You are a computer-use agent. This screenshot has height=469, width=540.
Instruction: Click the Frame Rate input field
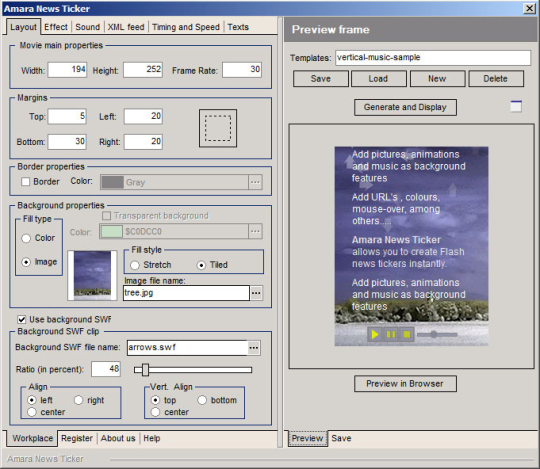pos(242,70)
